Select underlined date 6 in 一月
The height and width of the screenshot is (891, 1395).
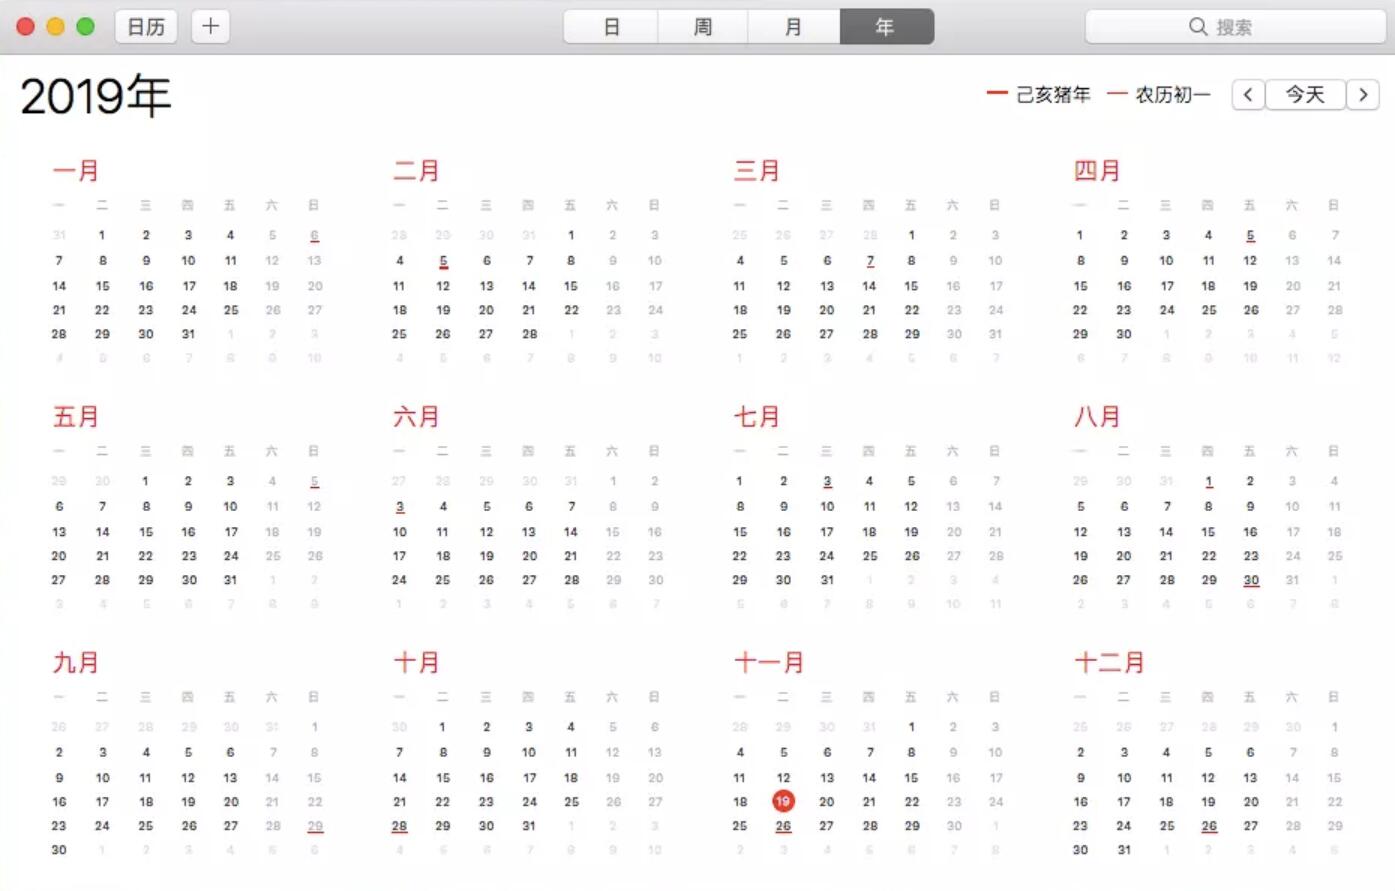[x=314, y=236]
